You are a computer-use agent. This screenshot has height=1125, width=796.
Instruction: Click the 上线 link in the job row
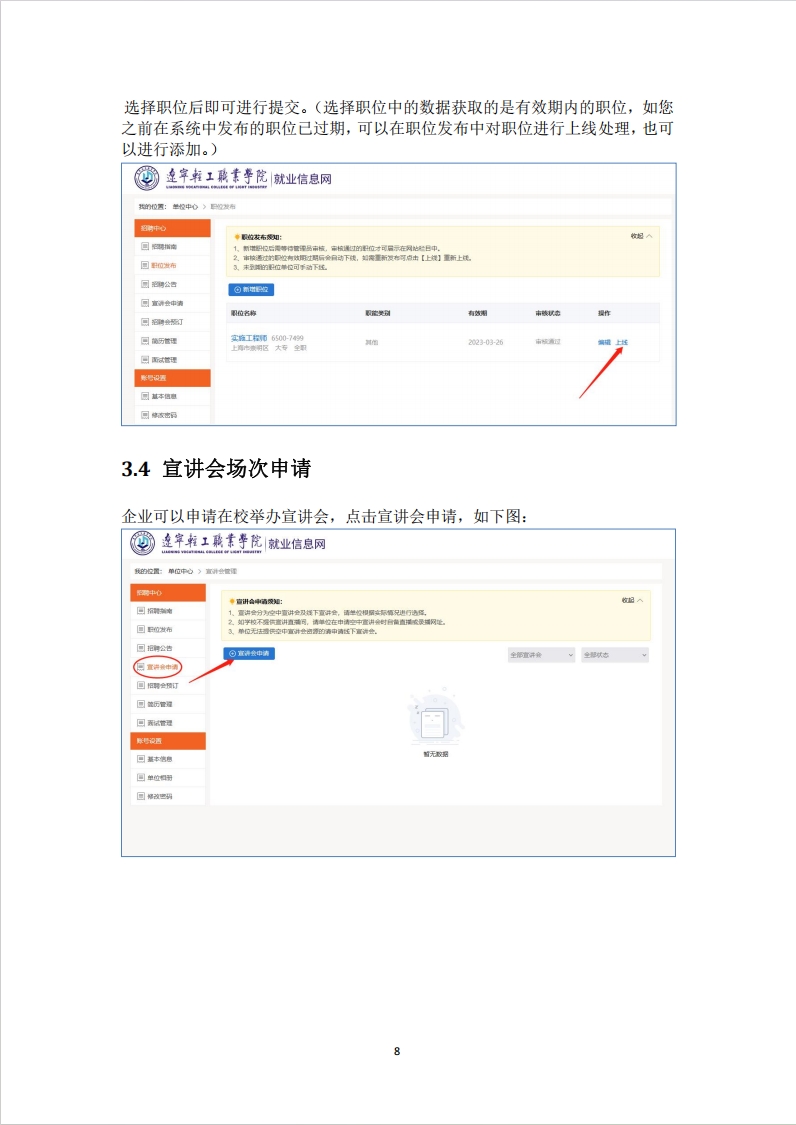(622, 342)
